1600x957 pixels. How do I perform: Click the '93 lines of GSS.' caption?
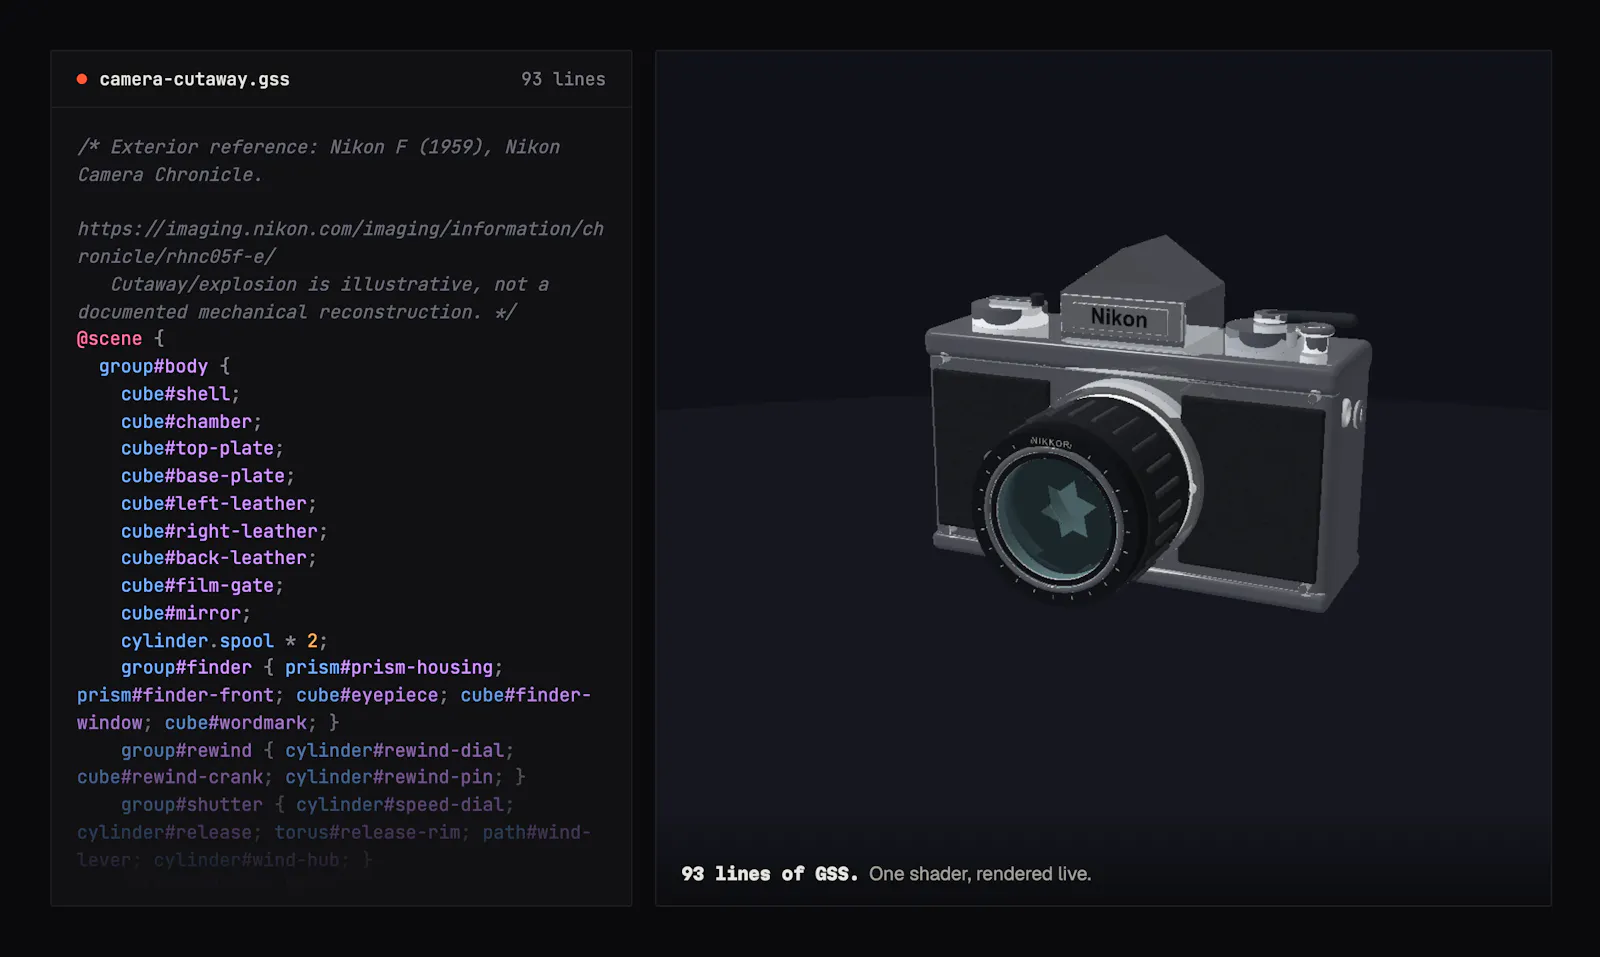tap(769, 874)
